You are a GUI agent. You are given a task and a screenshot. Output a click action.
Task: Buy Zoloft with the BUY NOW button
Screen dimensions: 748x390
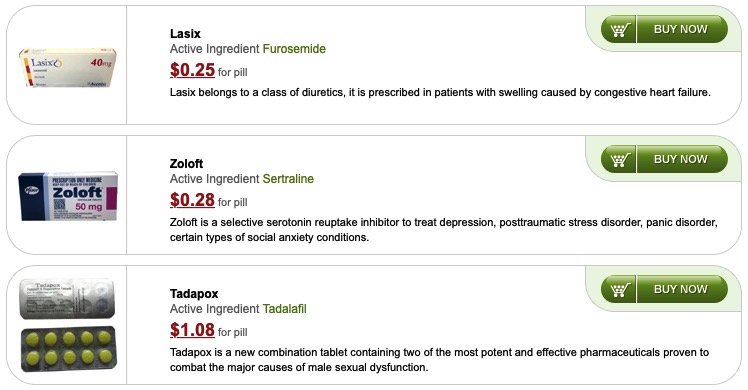[682, 160]
